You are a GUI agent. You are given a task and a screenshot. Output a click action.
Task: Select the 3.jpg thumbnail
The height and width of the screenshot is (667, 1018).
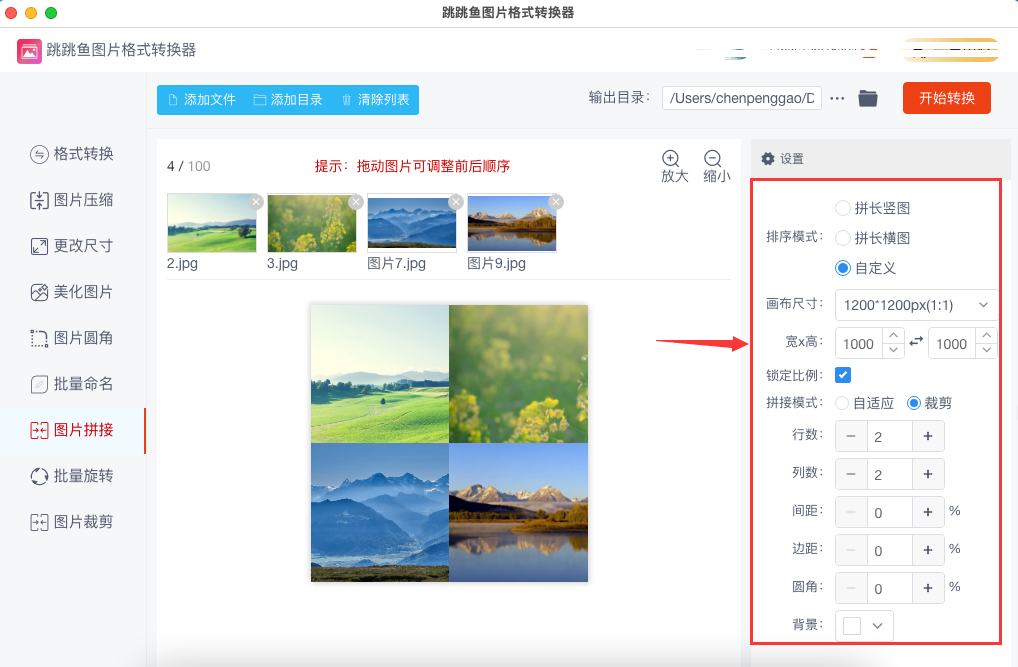click(312, 223)
